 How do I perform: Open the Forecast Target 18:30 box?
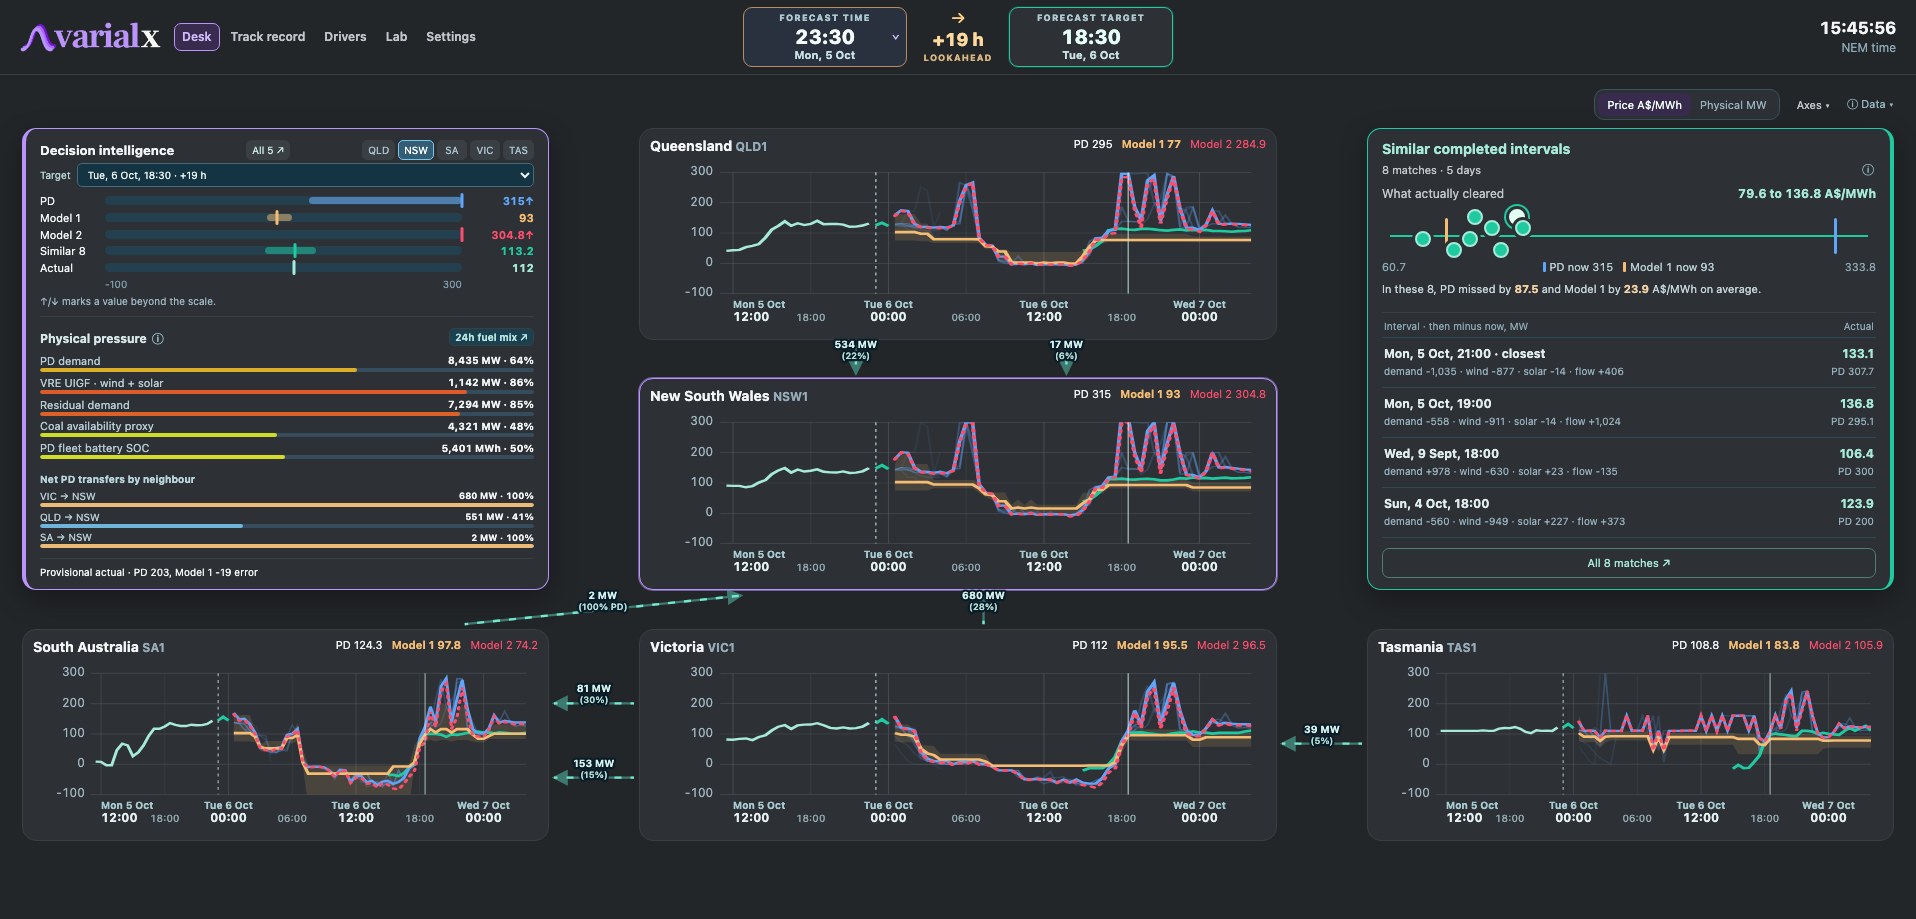tap(1091, 37)
